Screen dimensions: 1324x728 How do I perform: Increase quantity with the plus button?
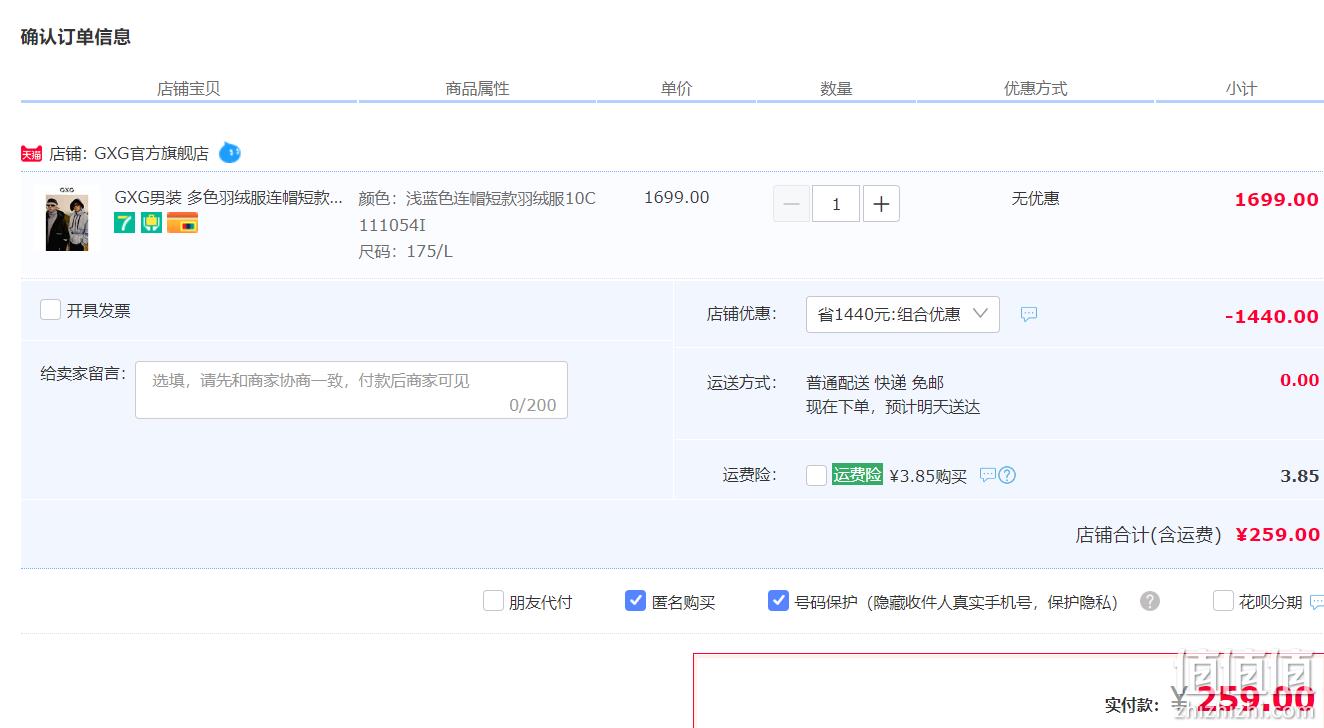[x=881, y=204]
